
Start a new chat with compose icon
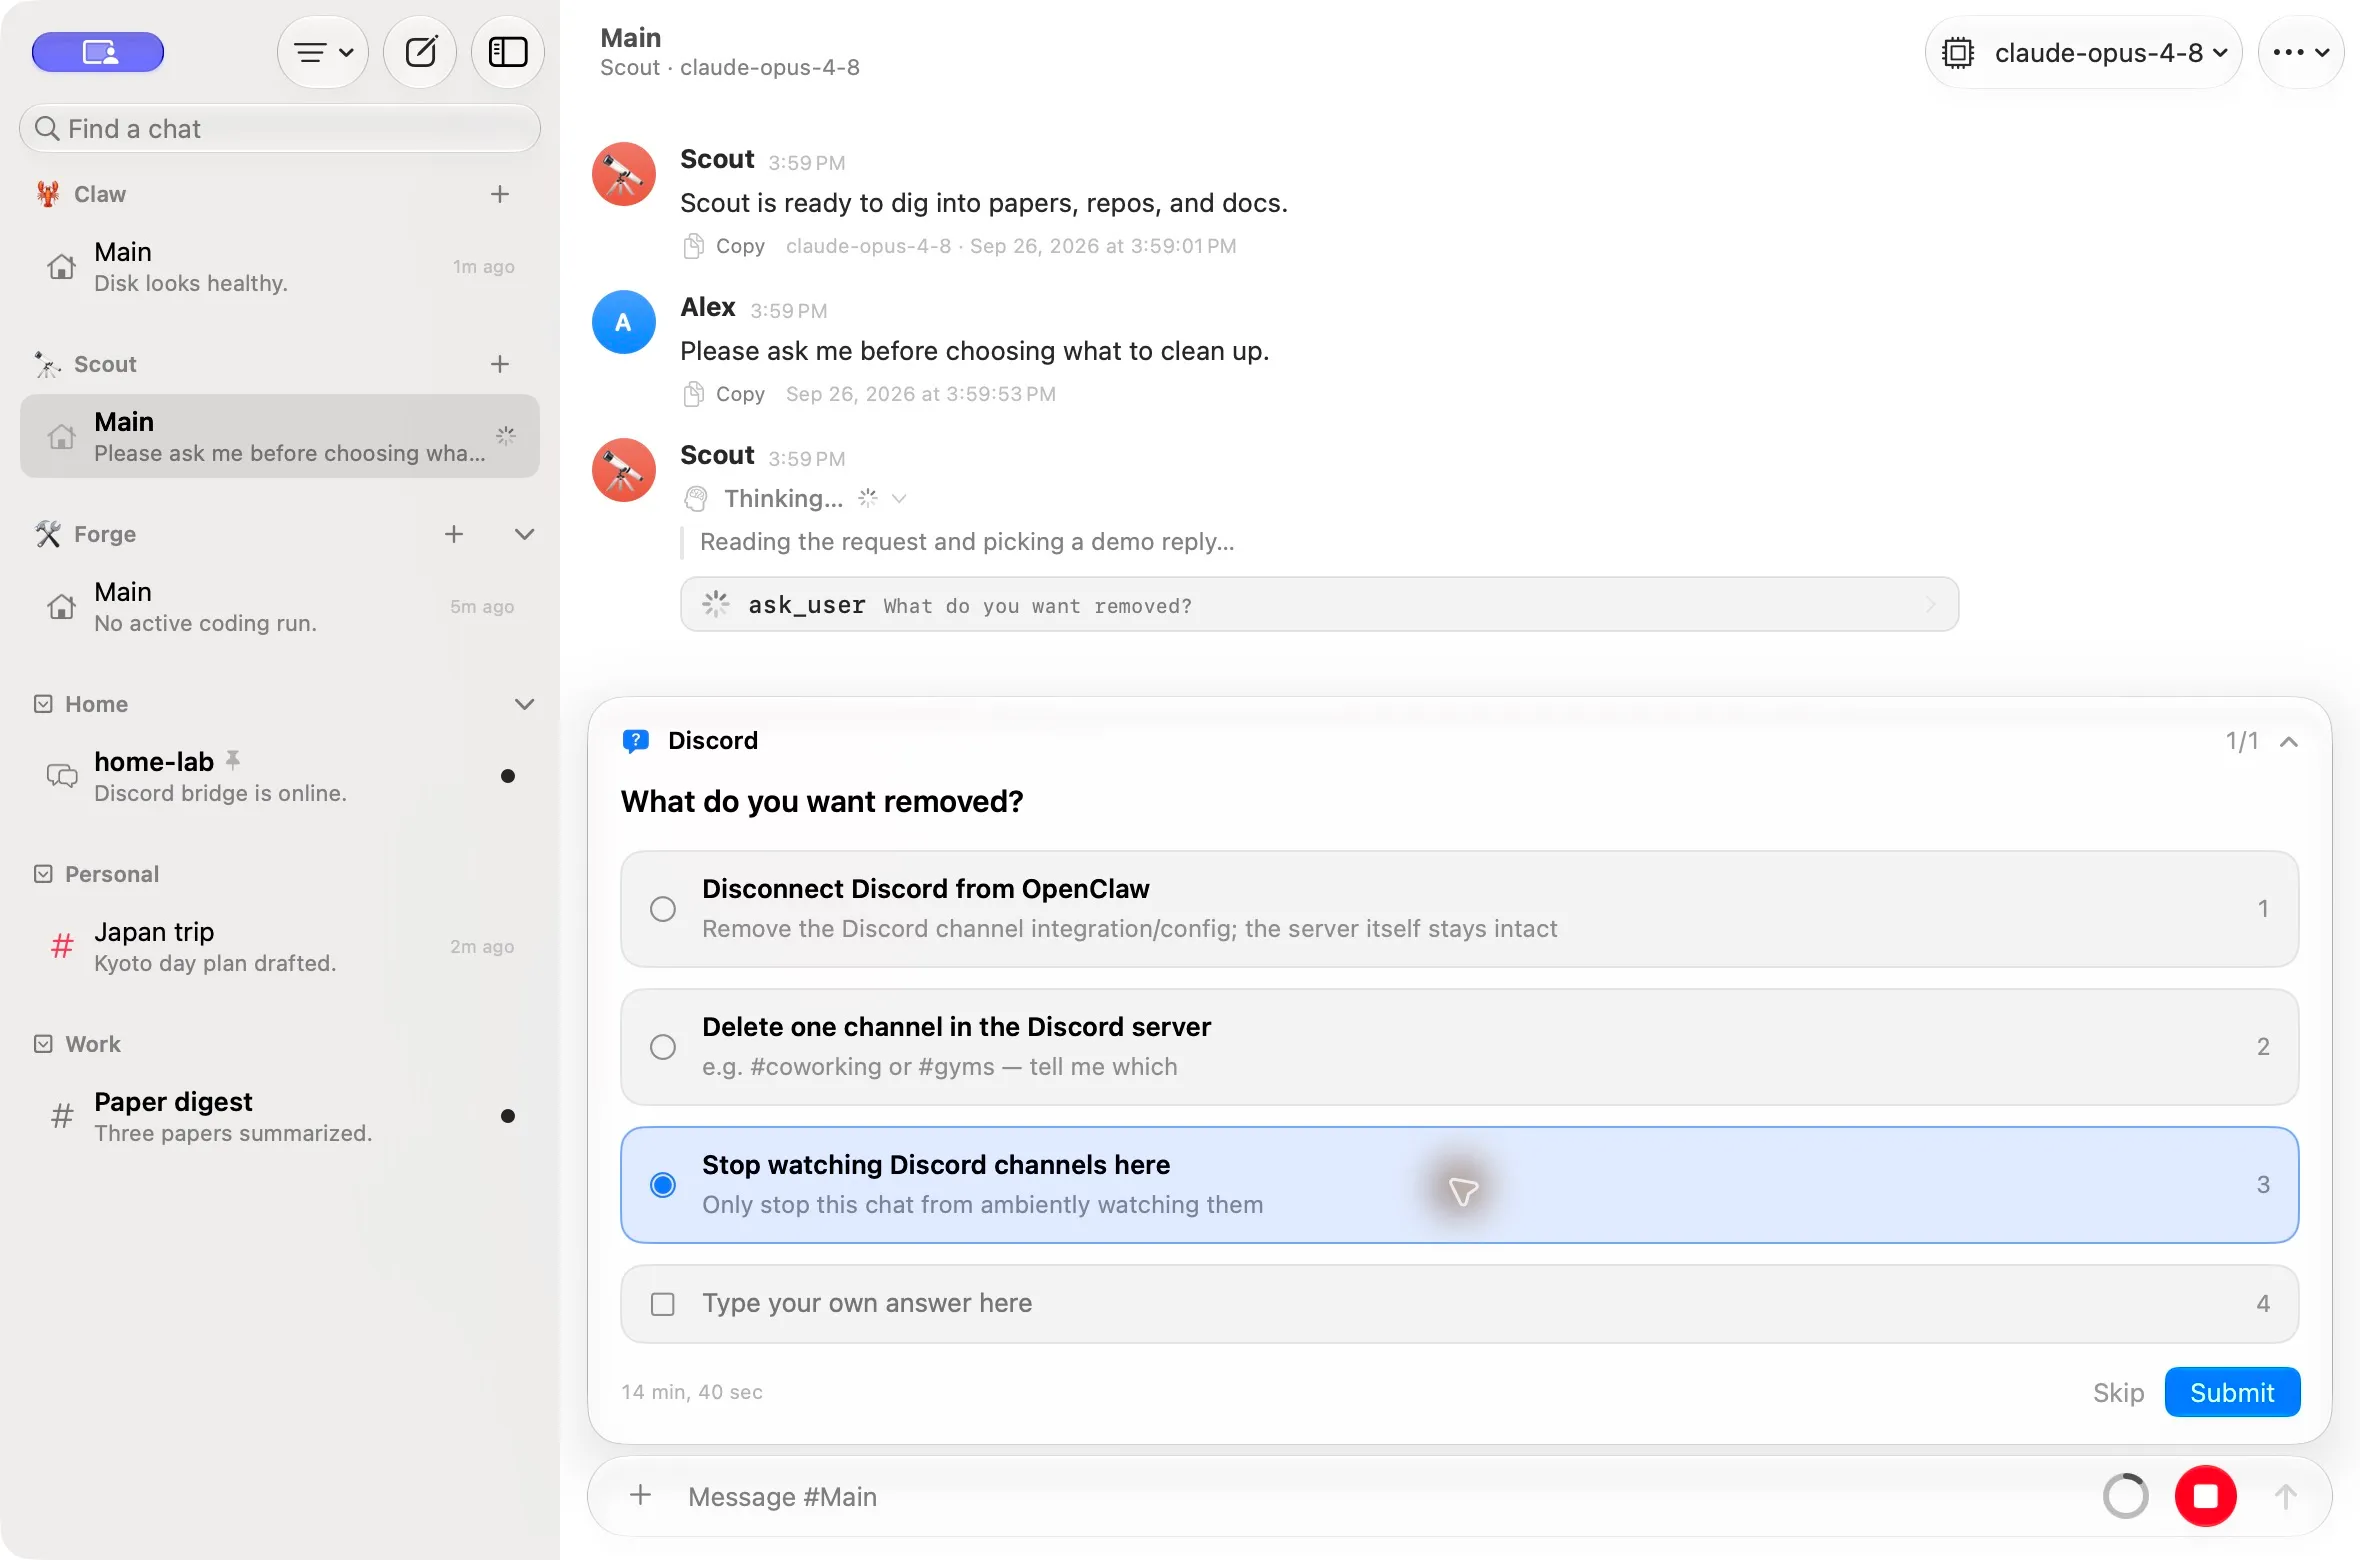coord(421,52)
